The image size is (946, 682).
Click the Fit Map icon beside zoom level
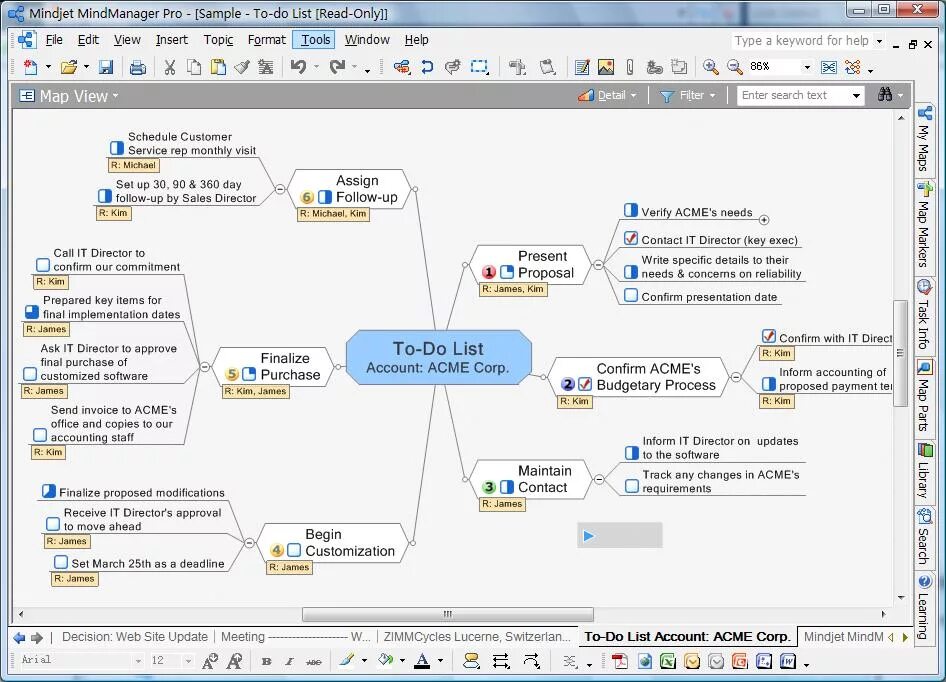pos(829,67)
